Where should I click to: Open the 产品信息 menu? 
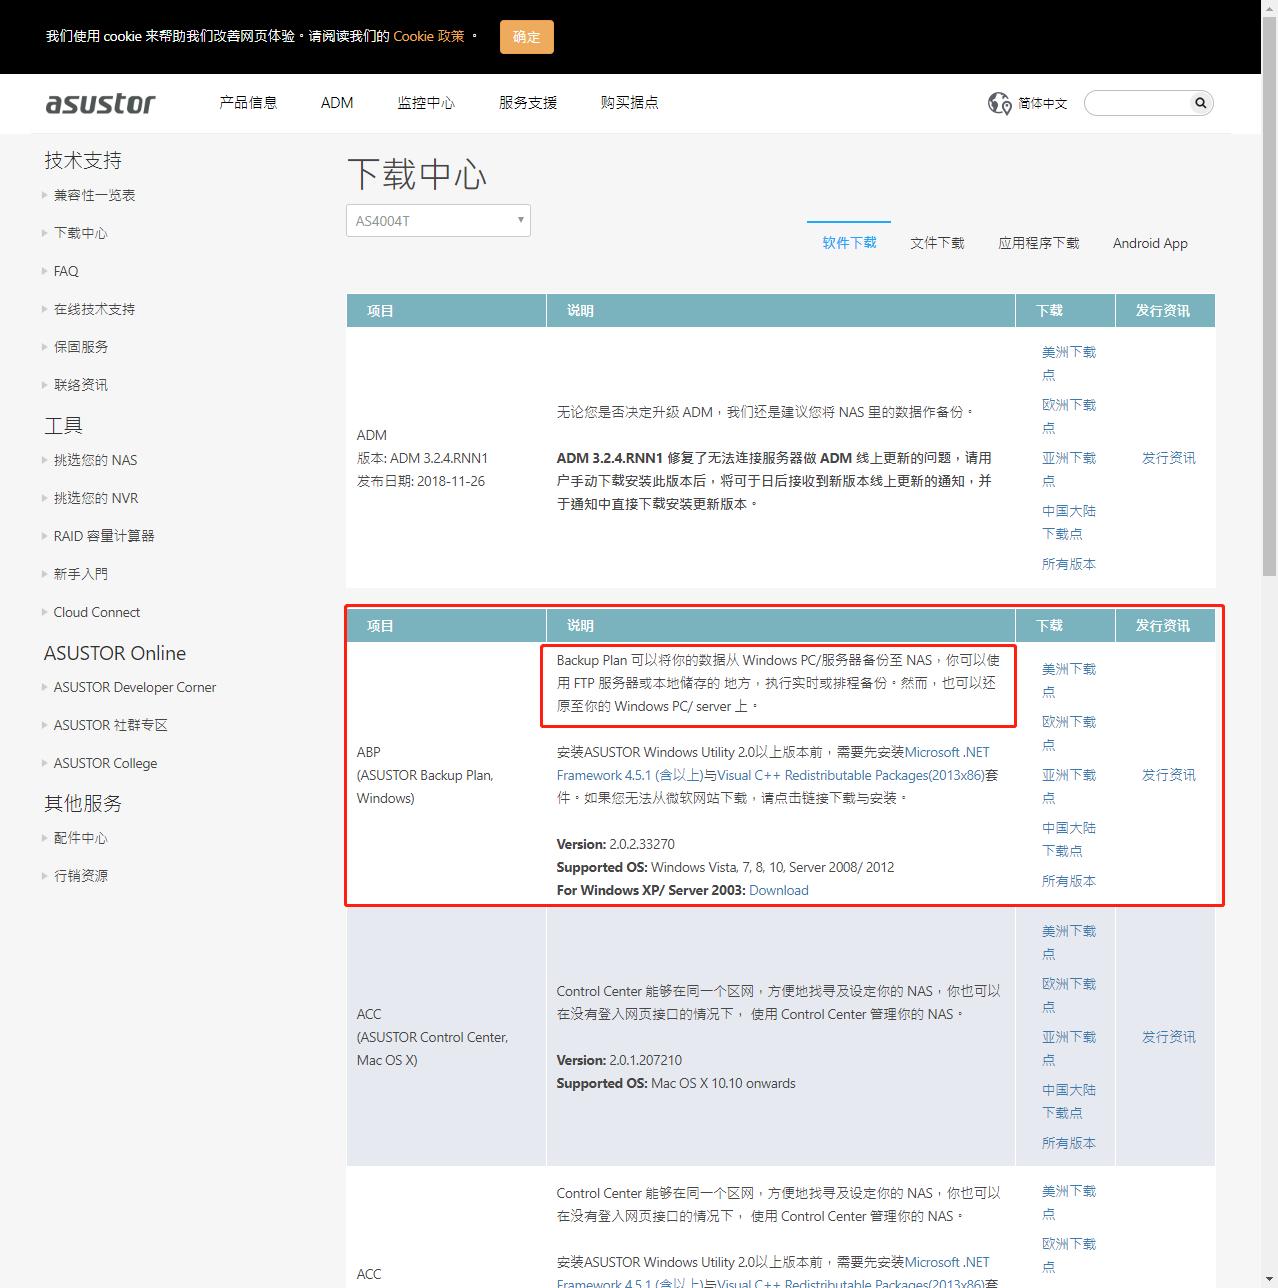pos(249,102)
